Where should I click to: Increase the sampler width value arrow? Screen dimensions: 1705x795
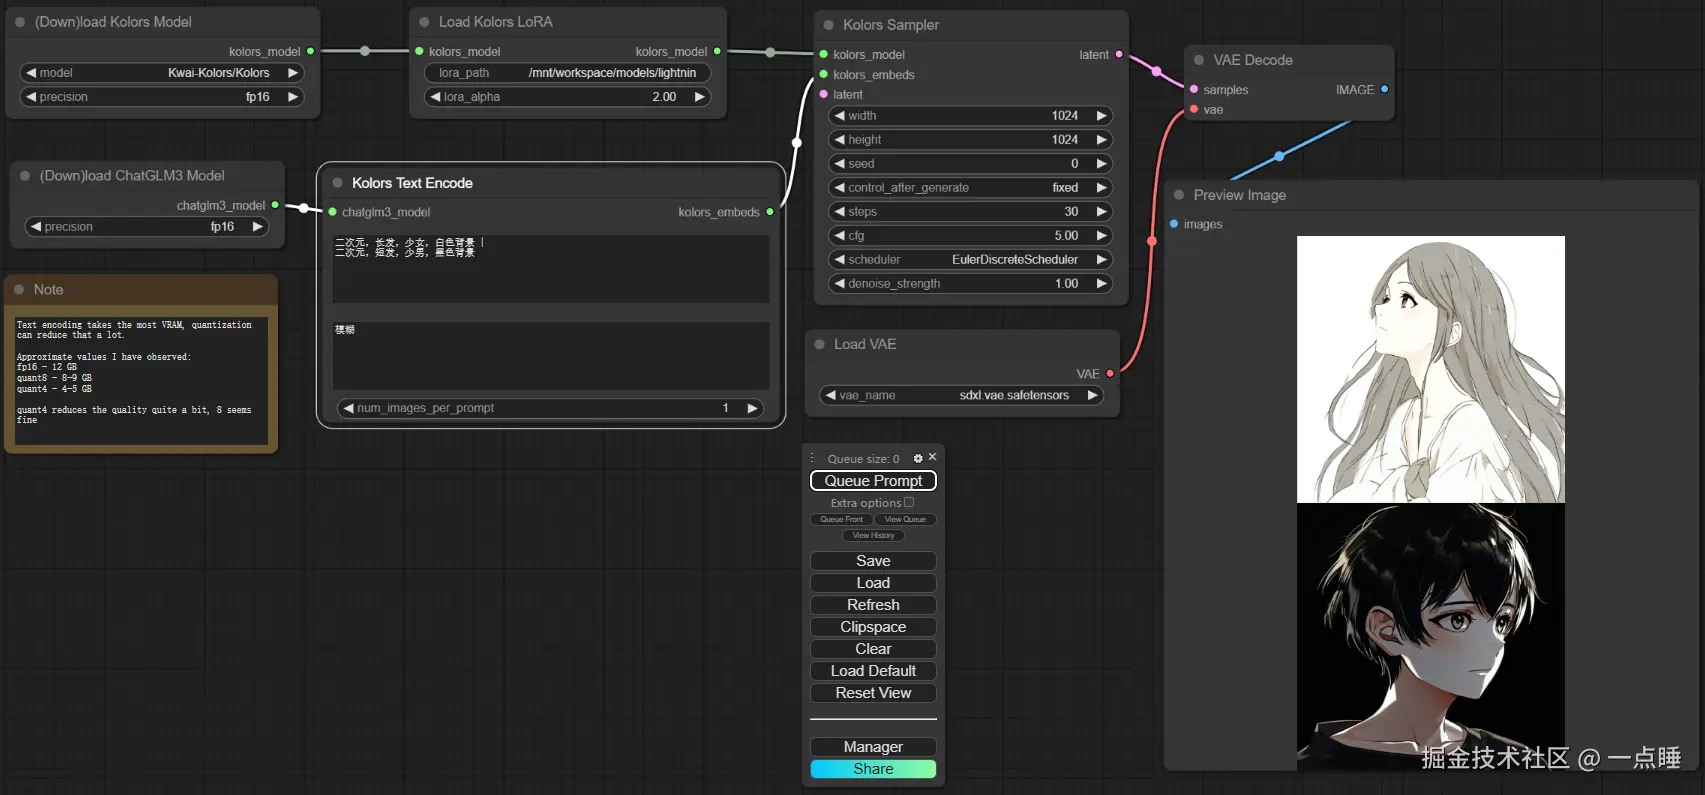coord(1101,116)
